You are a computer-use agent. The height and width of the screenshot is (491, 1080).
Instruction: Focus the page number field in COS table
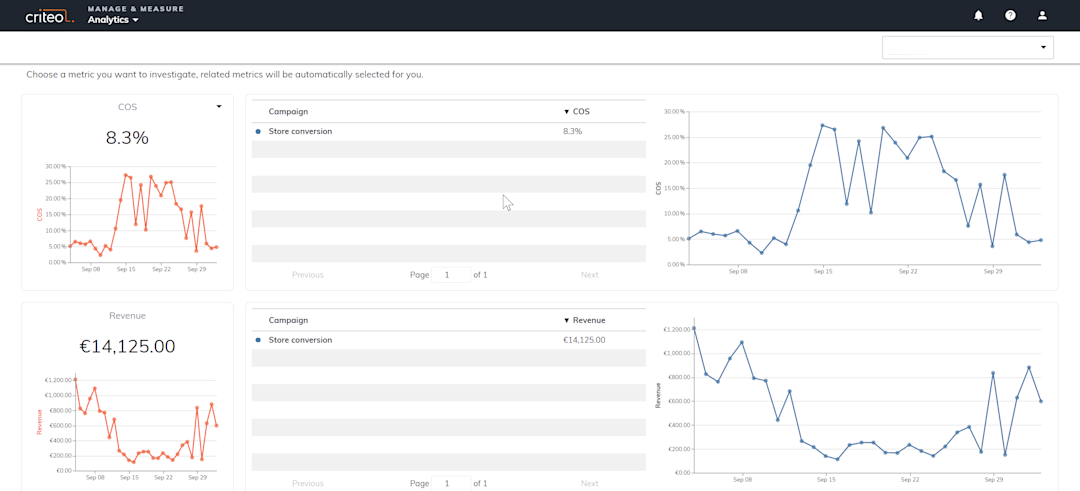tap(451, 275)
